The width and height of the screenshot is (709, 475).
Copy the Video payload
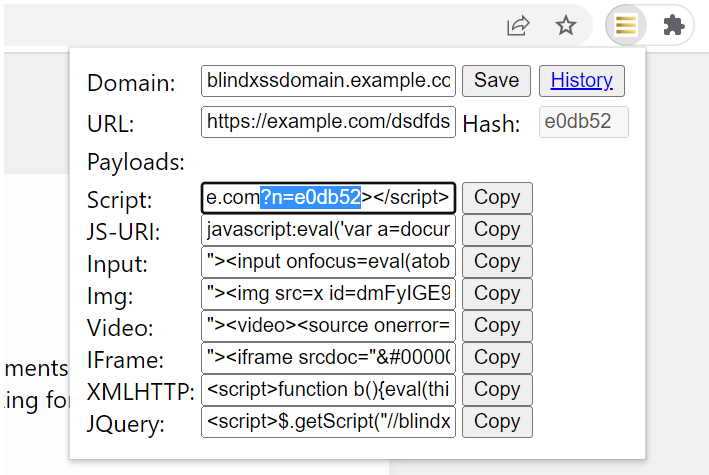coord(497,326)
